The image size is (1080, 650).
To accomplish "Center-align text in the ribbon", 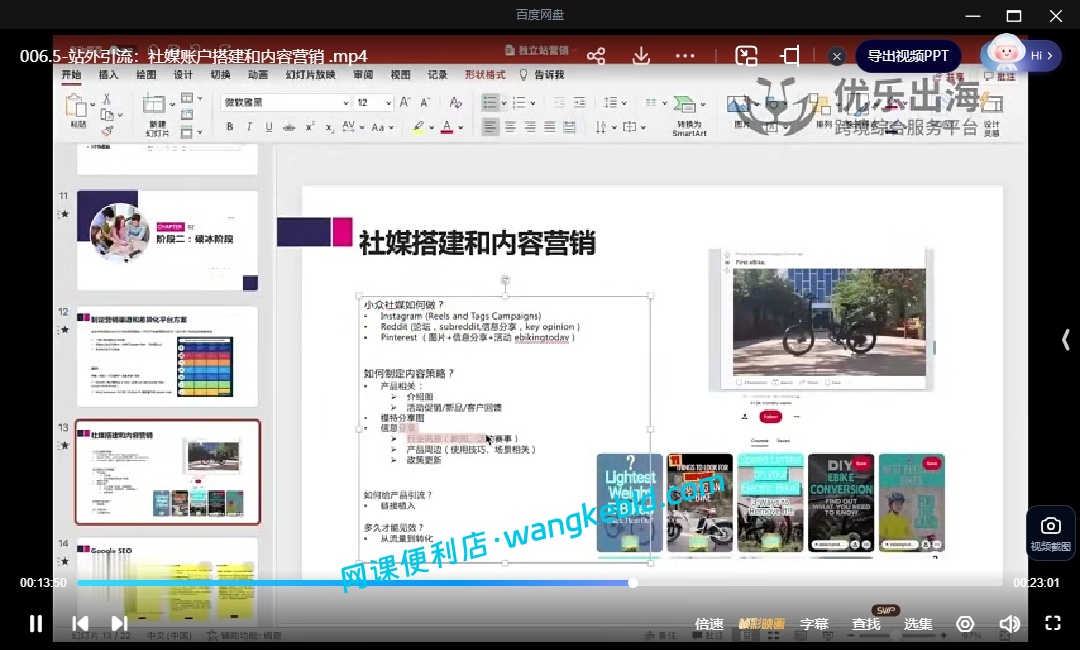I will pyautogui.click(x=510, y=127).
